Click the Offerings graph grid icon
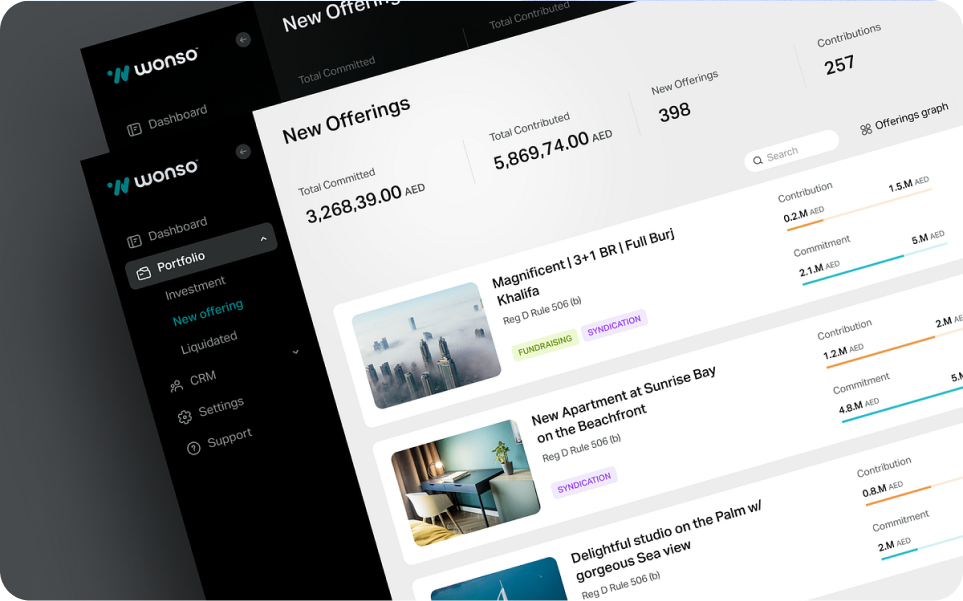Image resolution: width=963 pixels, height=601 pixels. (x=866, y=129)
